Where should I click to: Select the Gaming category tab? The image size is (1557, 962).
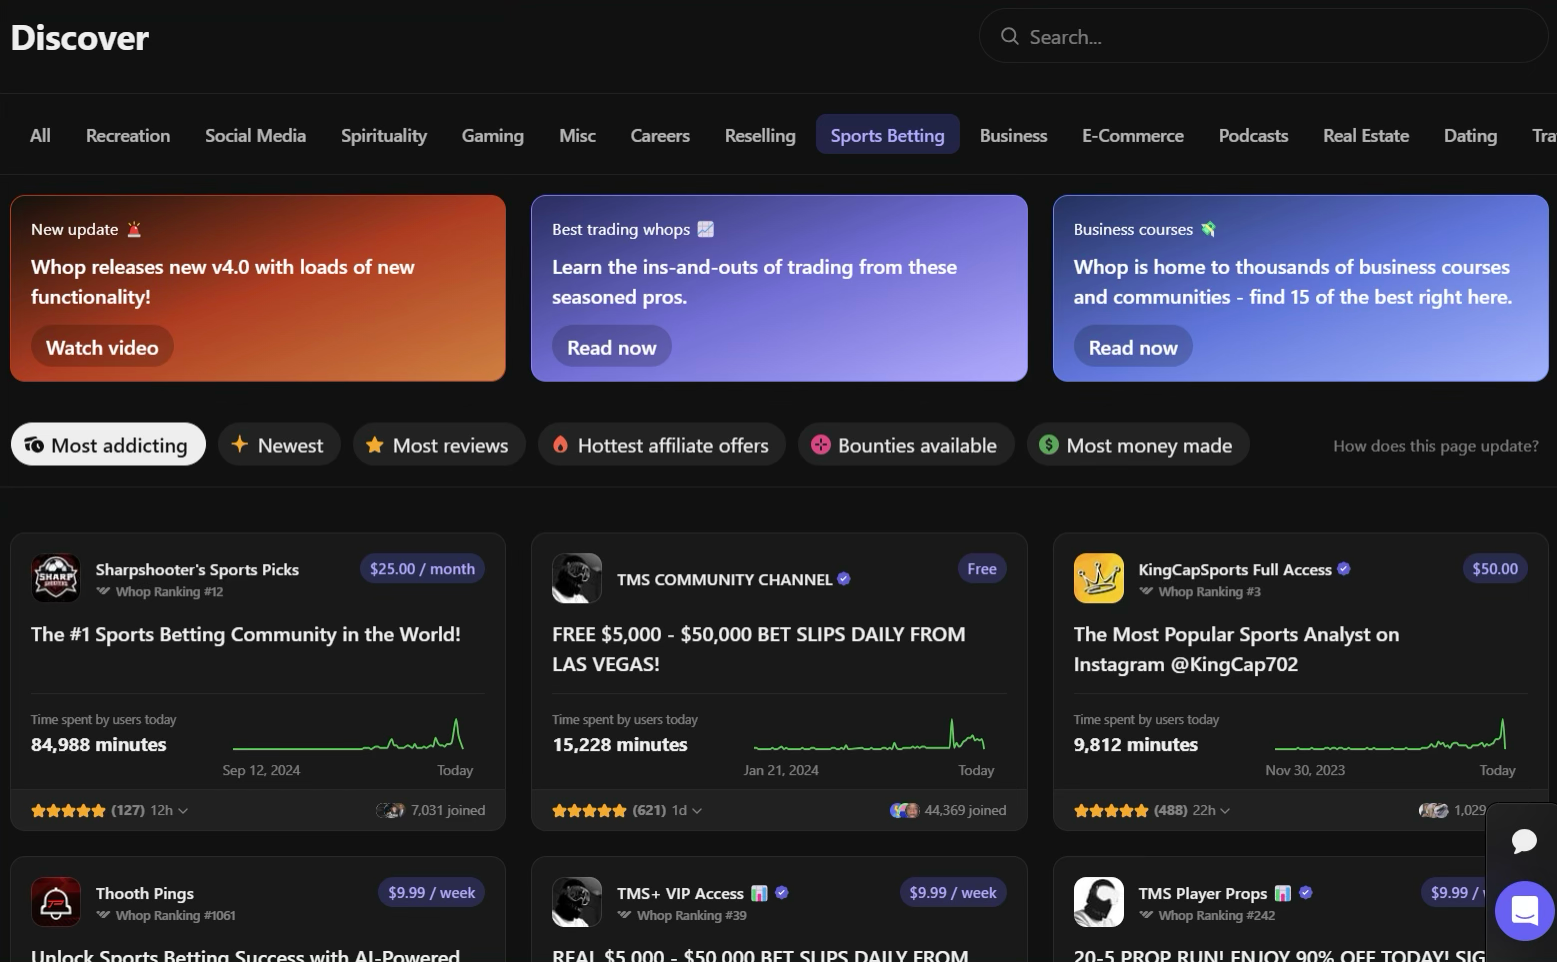tap(492, 135)
